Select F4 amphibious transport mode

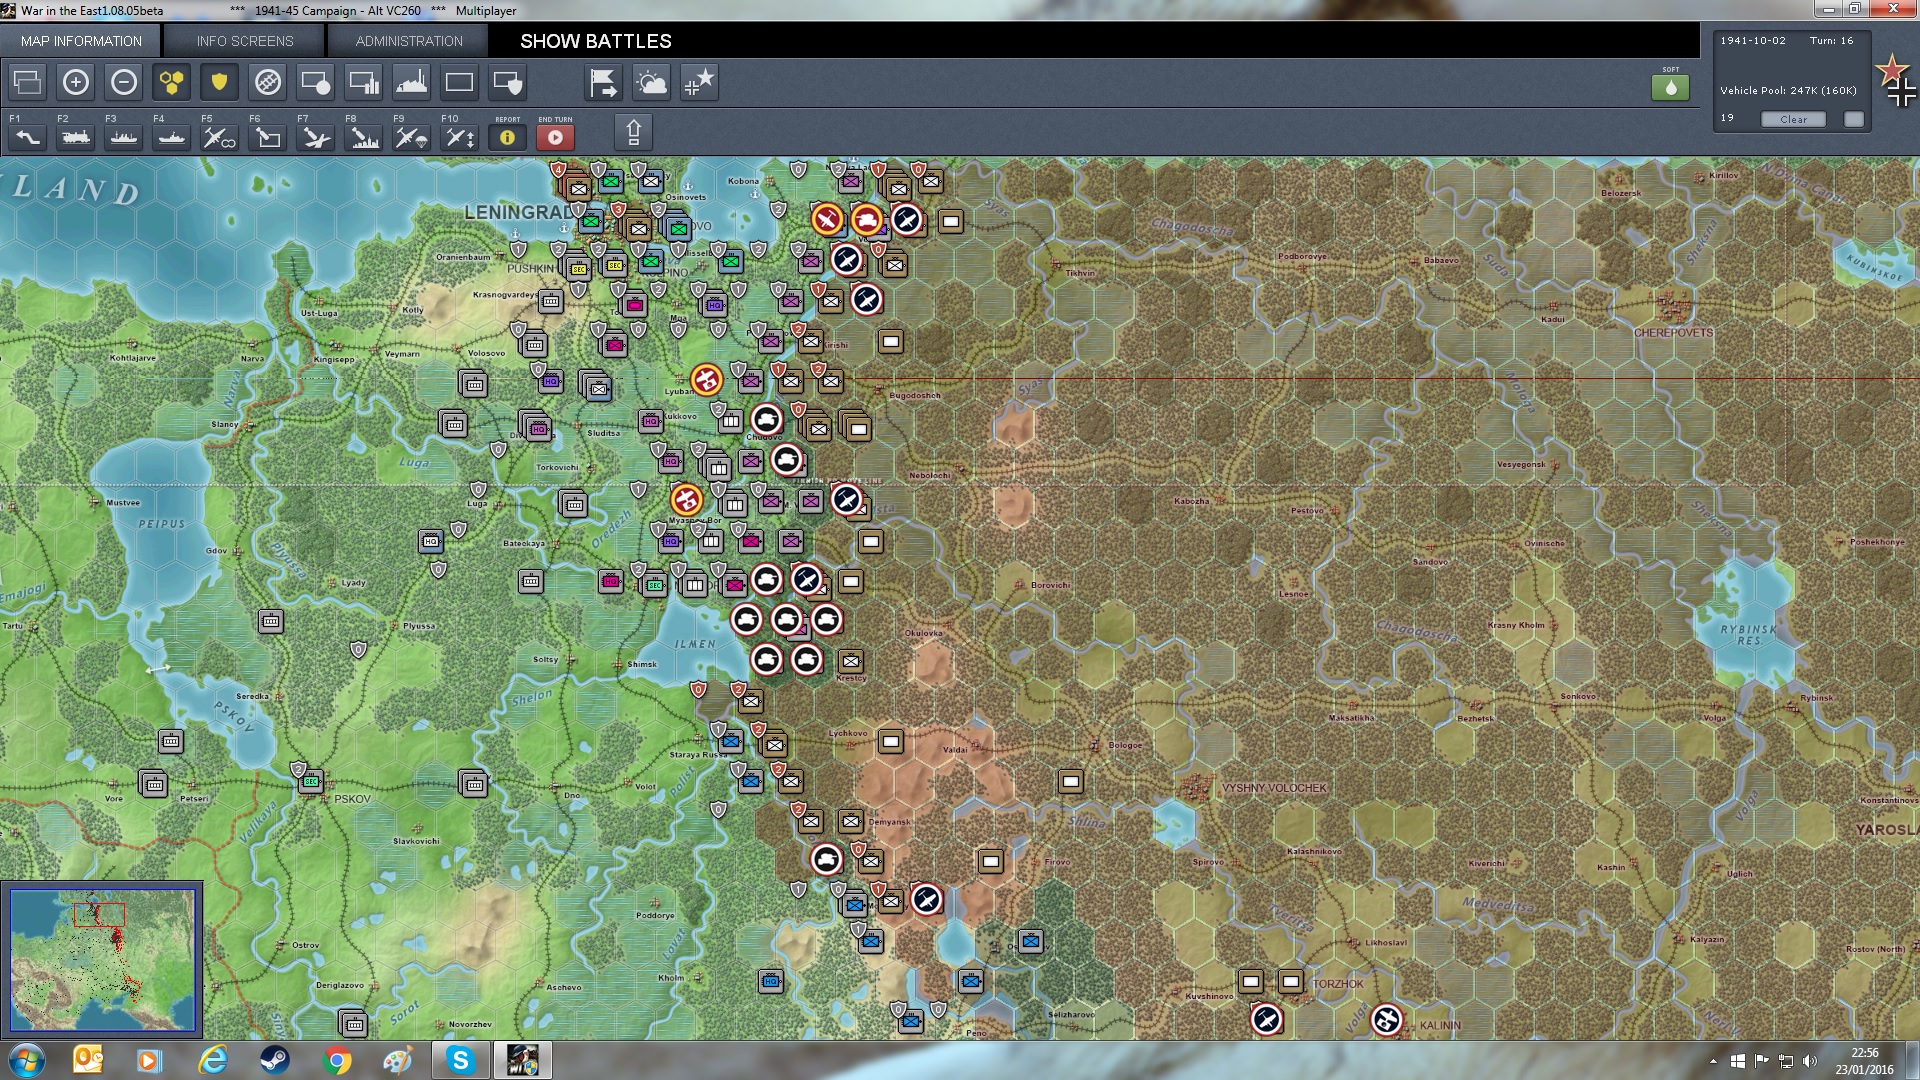[x=172, y=137]
